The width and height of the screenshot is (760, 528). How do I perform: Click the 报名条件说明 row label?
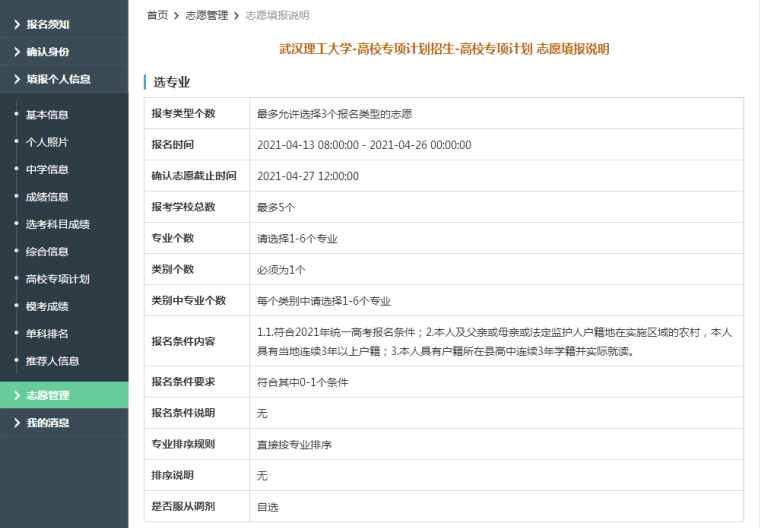[x=183, y=413]
